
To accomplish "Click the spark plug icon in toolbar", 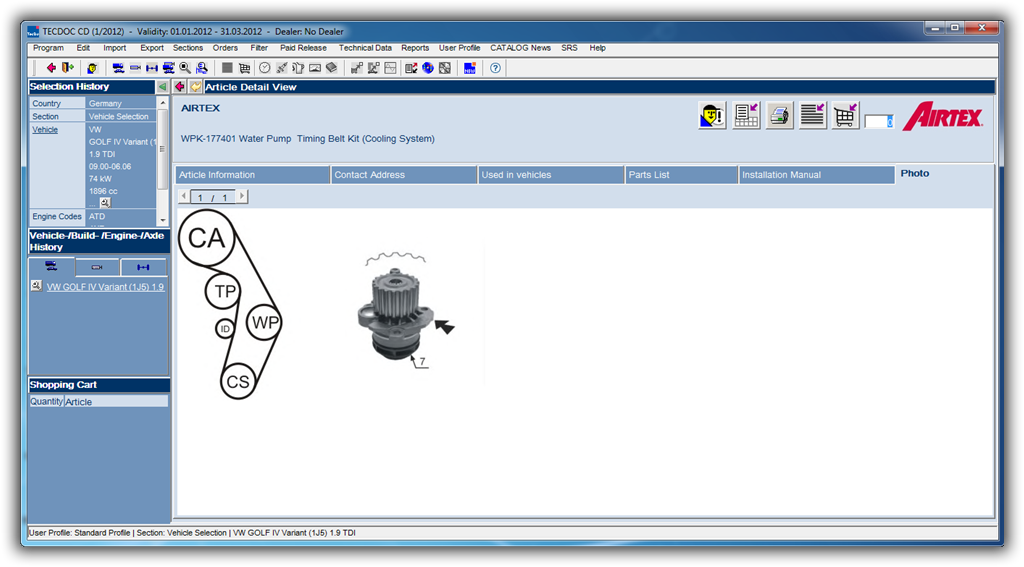I will click(281, 68).
